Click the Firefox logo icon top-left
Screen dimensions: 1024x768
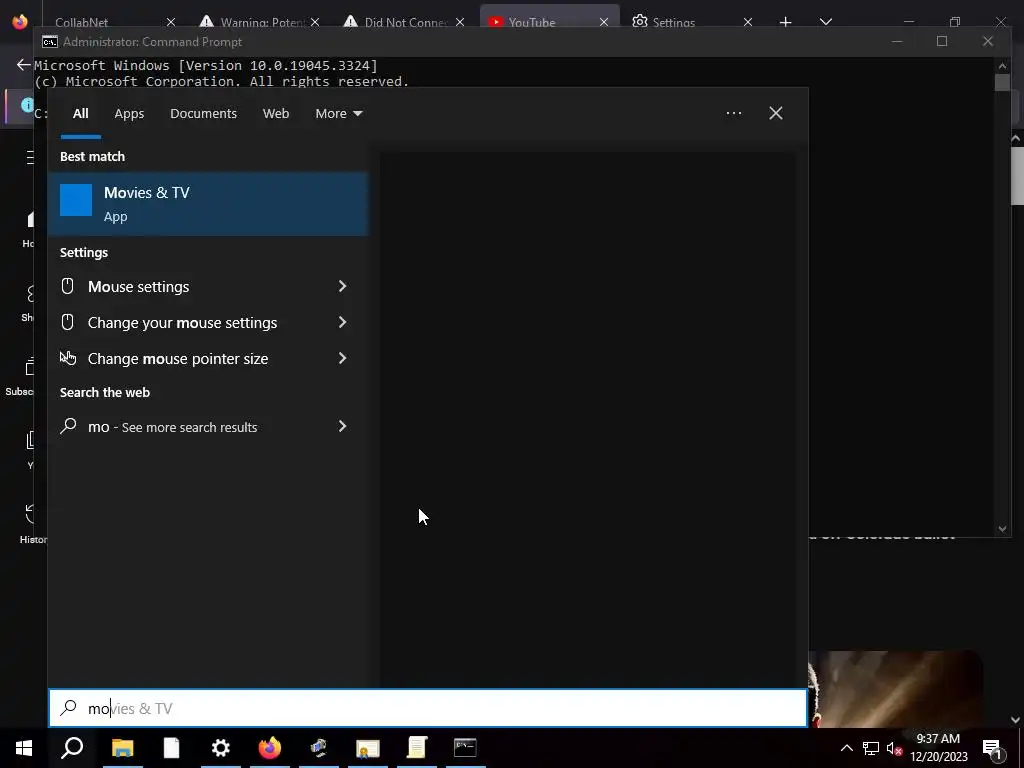(x=20, y=21)
